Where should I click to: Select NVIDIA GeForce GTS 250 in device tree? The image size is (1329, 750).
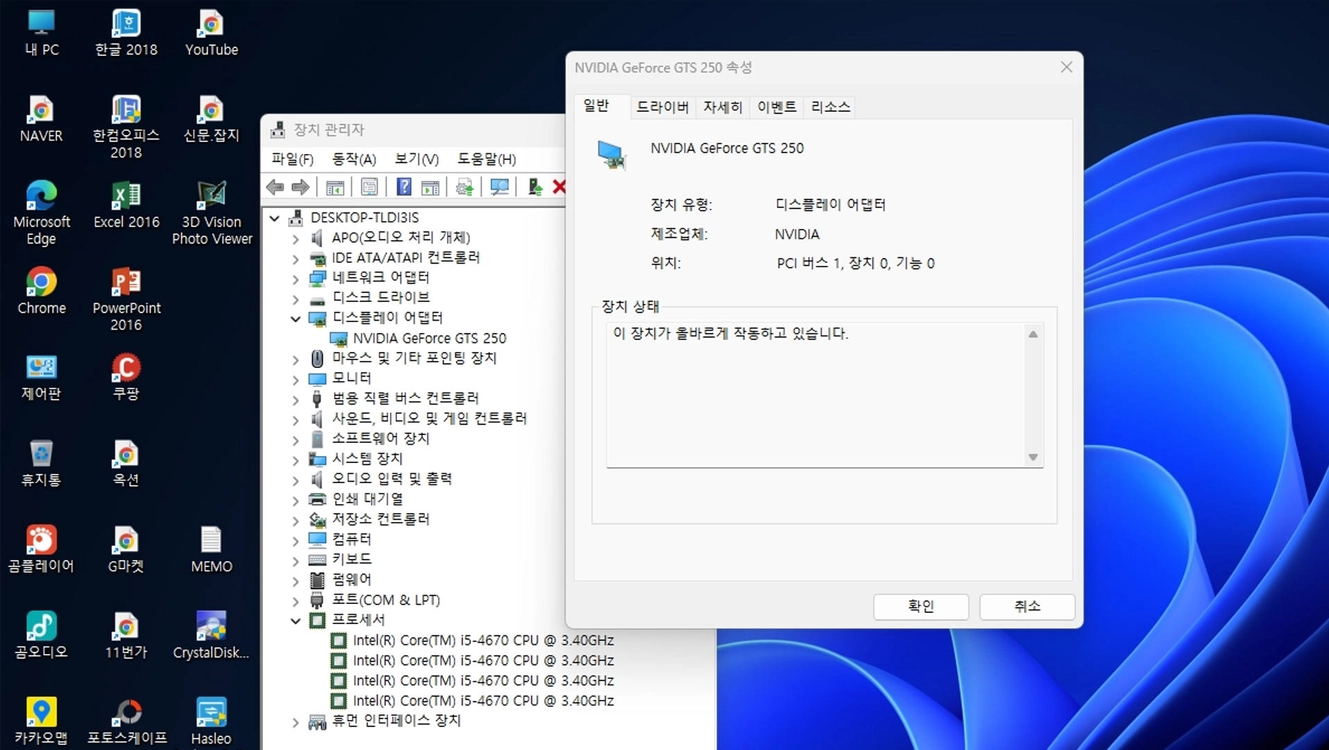click(429, 338)
